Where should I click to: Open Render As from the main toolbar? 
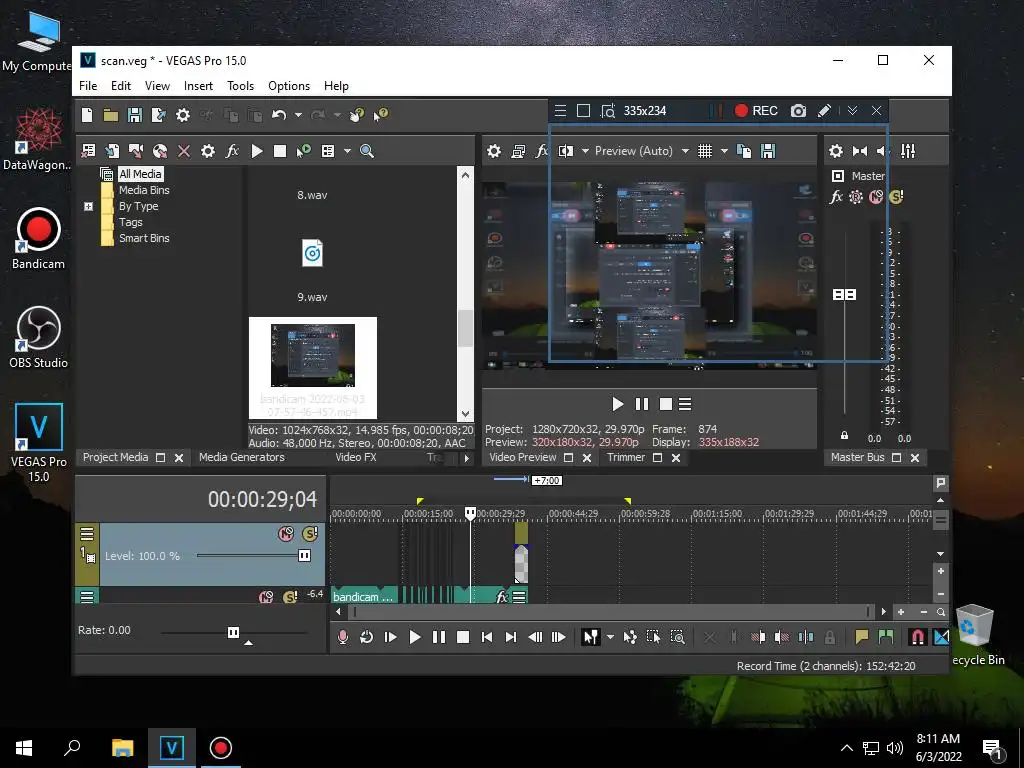click(159, 116)
